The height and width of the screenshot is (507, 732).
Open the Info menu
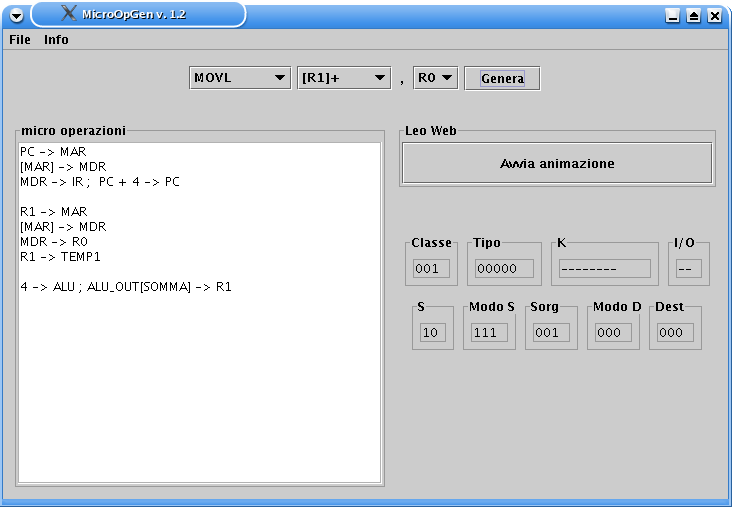click(x=56, y=40)
